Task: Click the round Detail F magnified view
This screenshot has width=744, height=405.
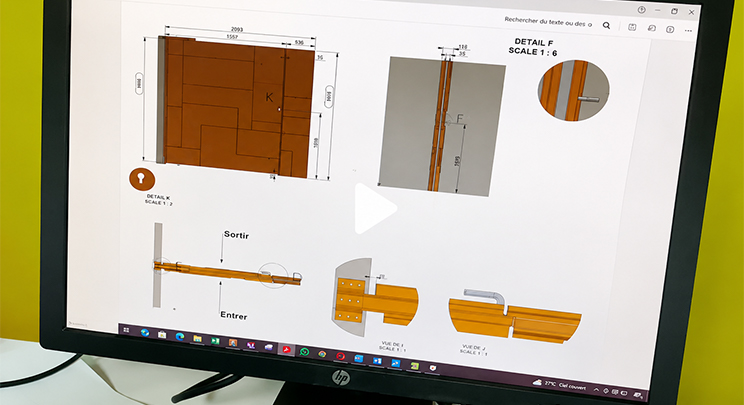Action: point(573,90)
